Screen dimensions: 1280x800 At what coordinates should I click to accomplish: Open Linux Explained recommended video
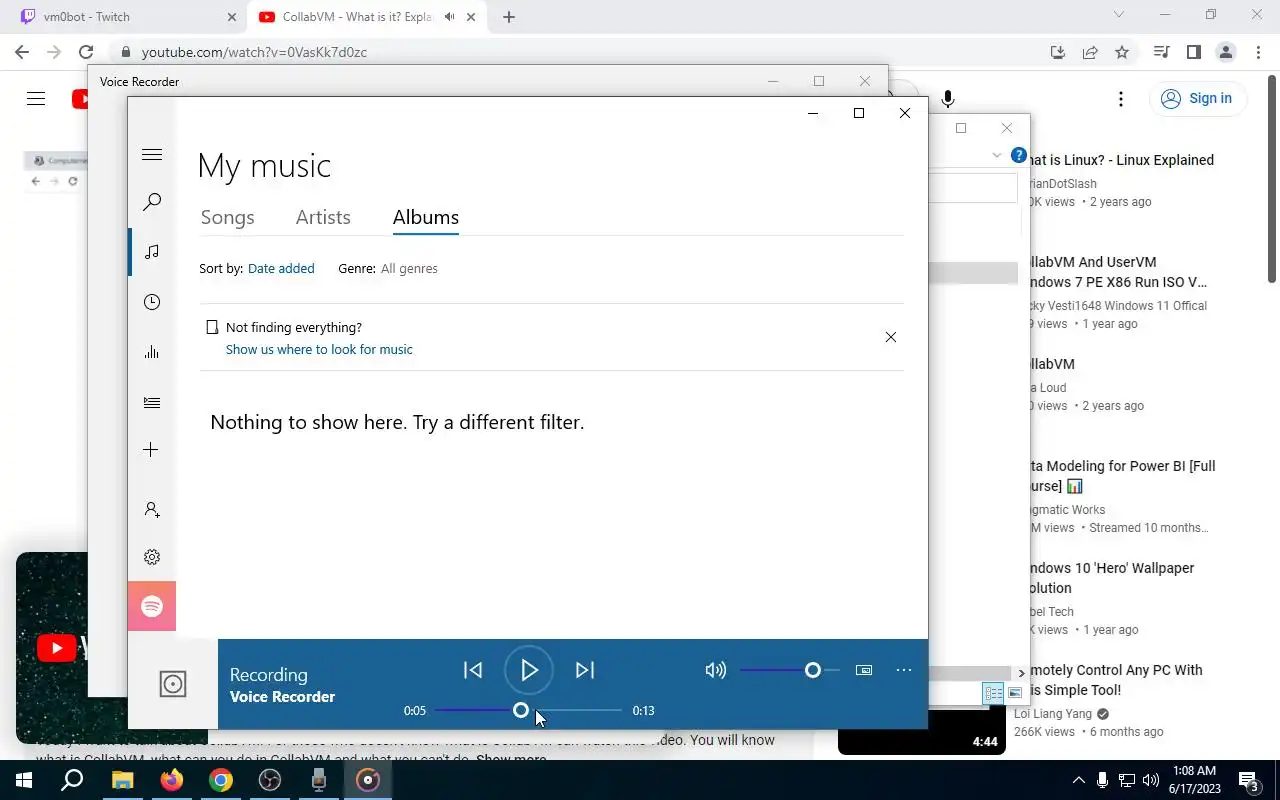1120,160
